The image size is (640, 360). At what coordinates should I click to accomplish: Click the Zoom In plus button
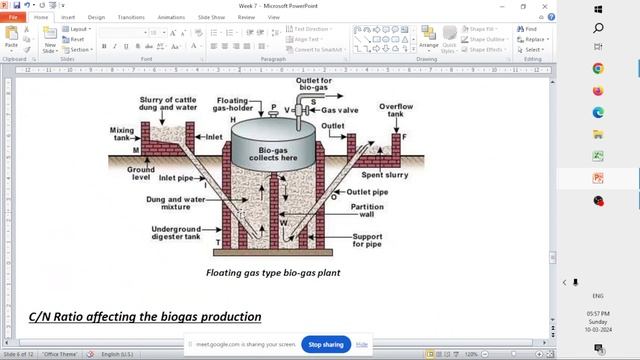pos(539,354)
